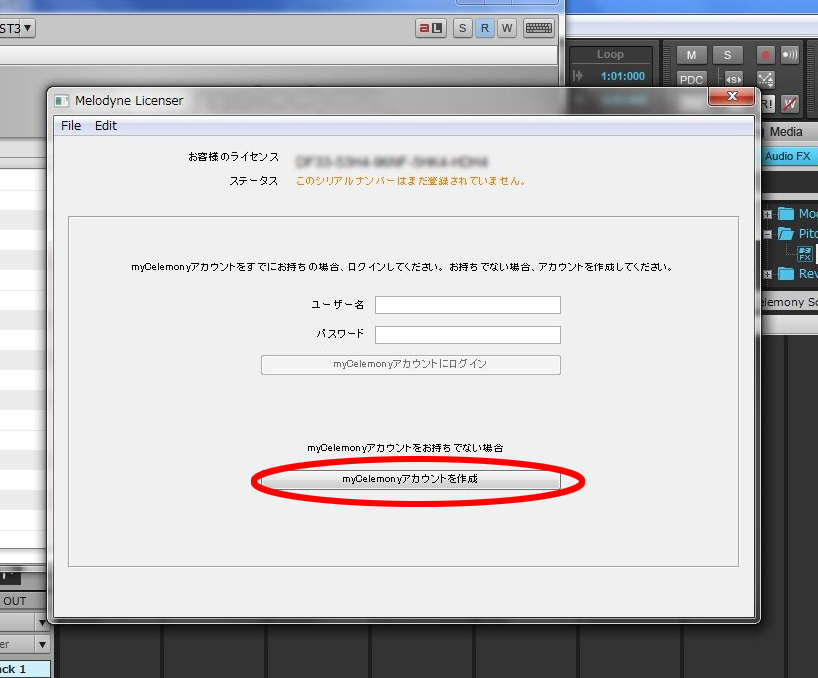Image resolution: width=818 pixels, height=678 pixels.
Task: Click the red aL button in plugin window header
Action: pyautogui.click(x=431, y=28)
